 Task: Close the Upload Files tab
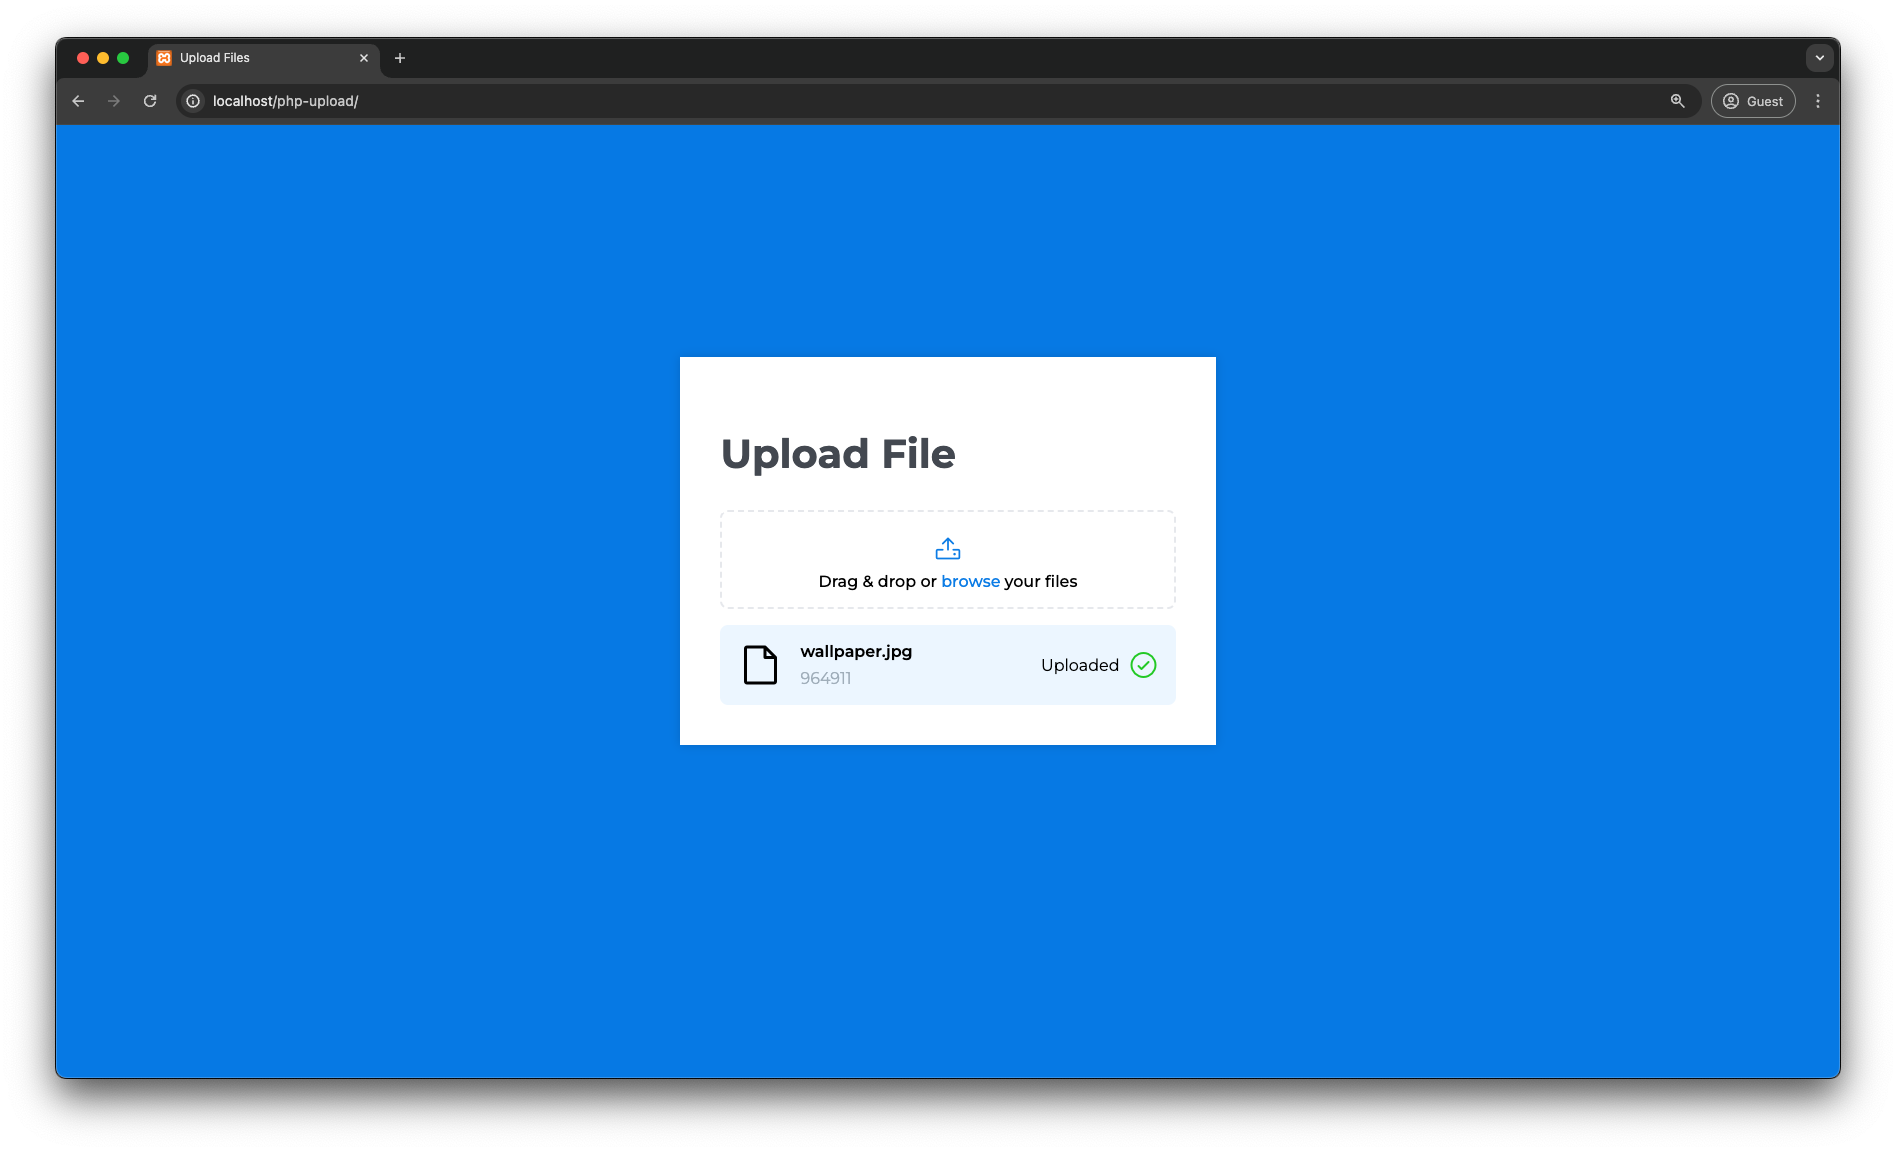point(364,58)
